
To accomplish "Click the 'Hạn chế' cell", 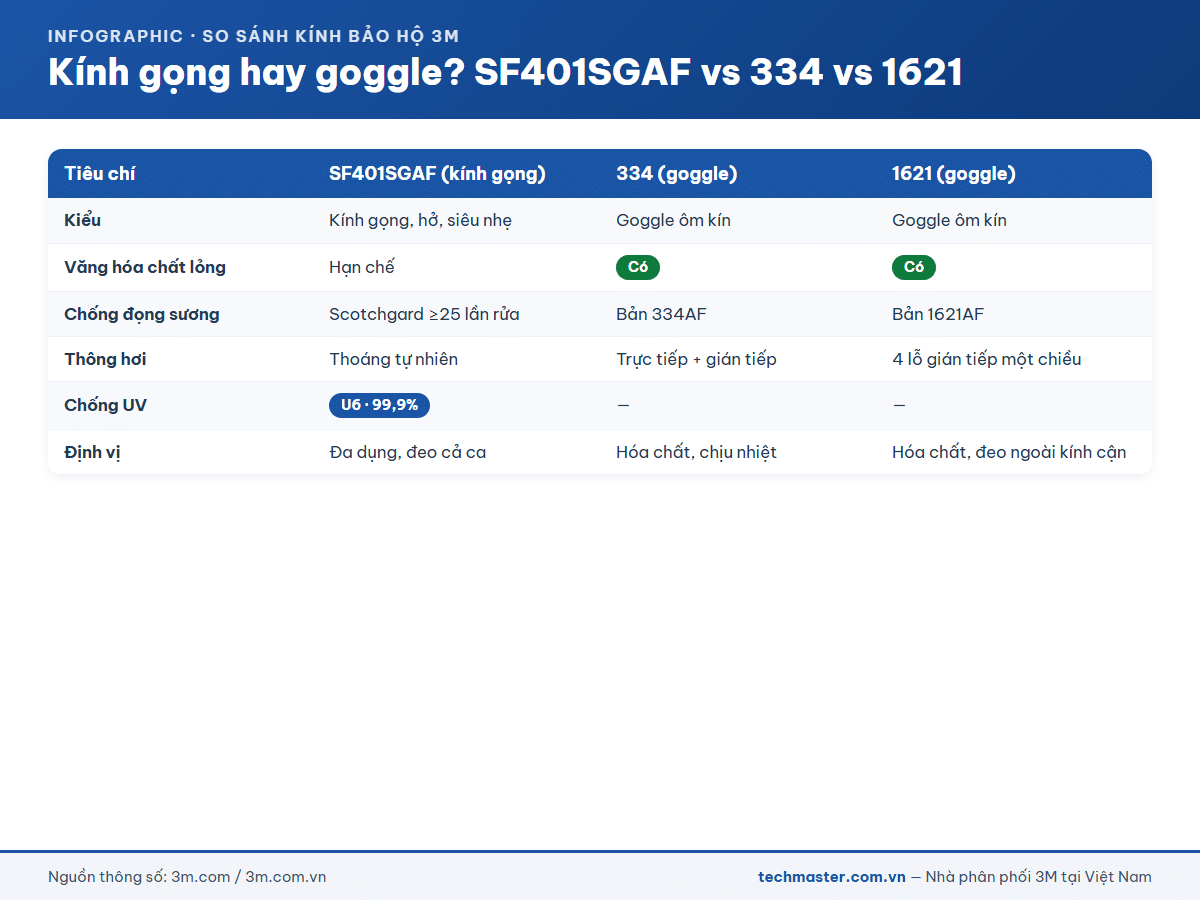I will pyautogui.click(x=362, y=267).
